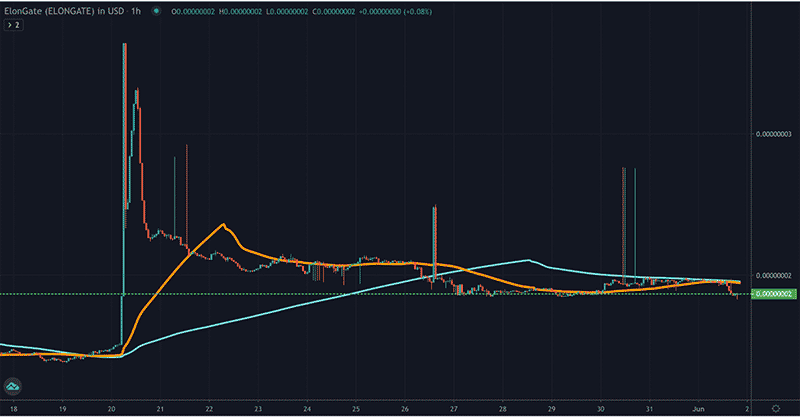
Task: Click date label 21 on time axis
Action: click(160, 409)
